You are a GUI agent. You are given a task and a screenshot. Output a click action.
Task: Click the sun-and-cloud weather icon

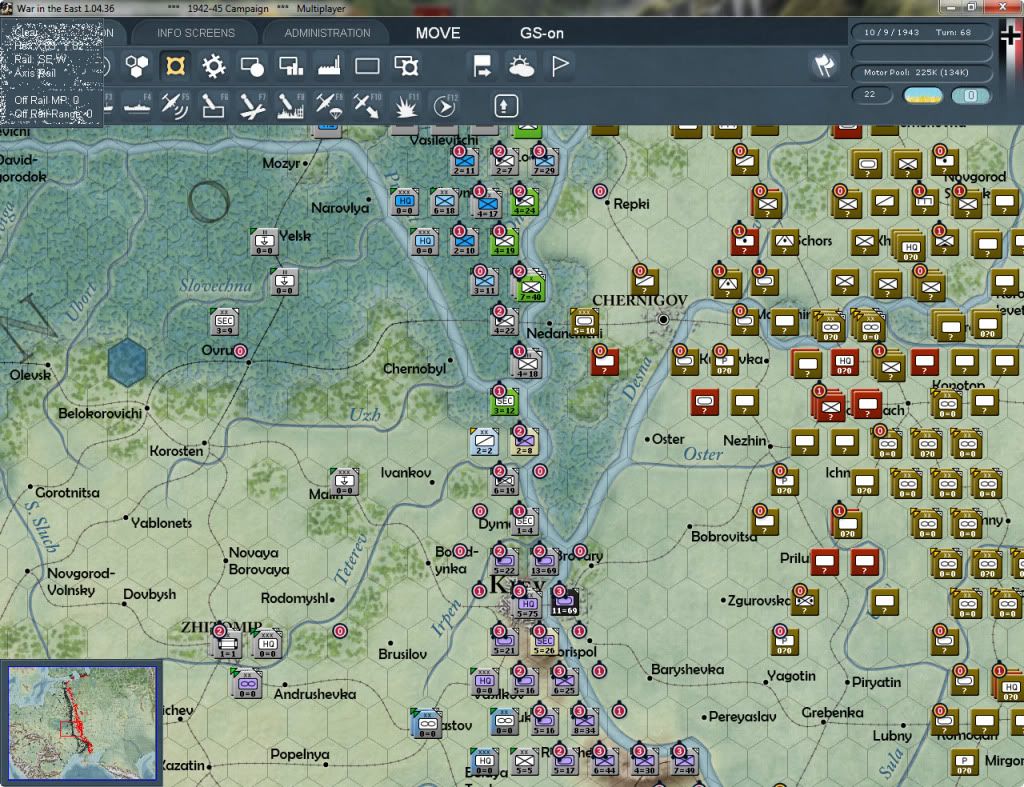pos(521,66)
